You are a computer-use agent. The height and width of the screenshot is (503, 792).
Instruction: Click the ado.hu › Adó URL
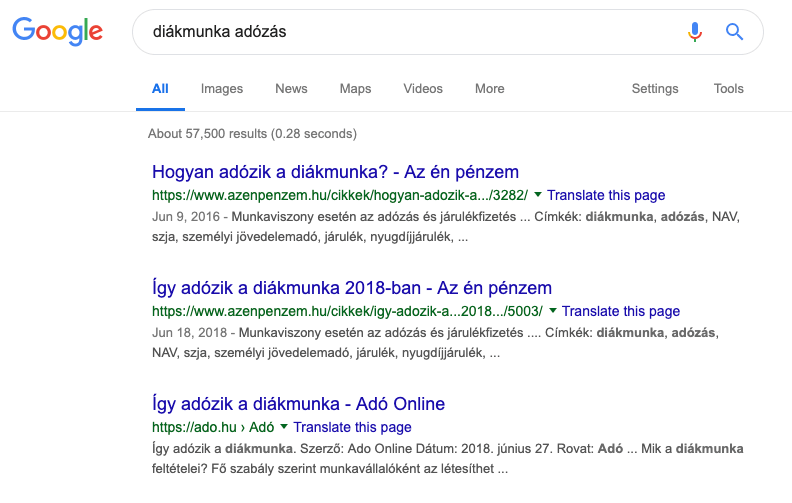pyautogui.click(x=213, y=427)
